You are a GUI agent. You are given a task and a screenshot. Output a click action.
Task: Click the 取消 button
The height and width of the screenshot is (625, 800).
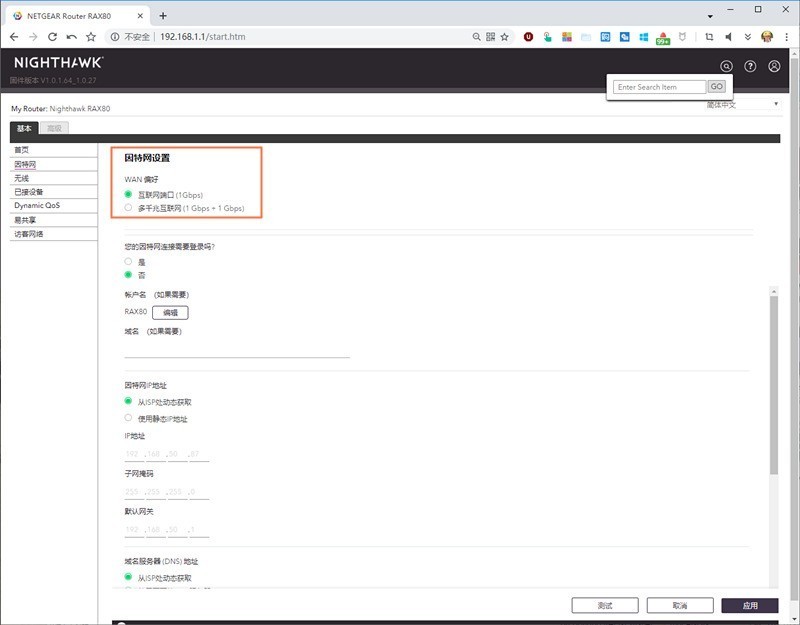[x=680, y=606]
